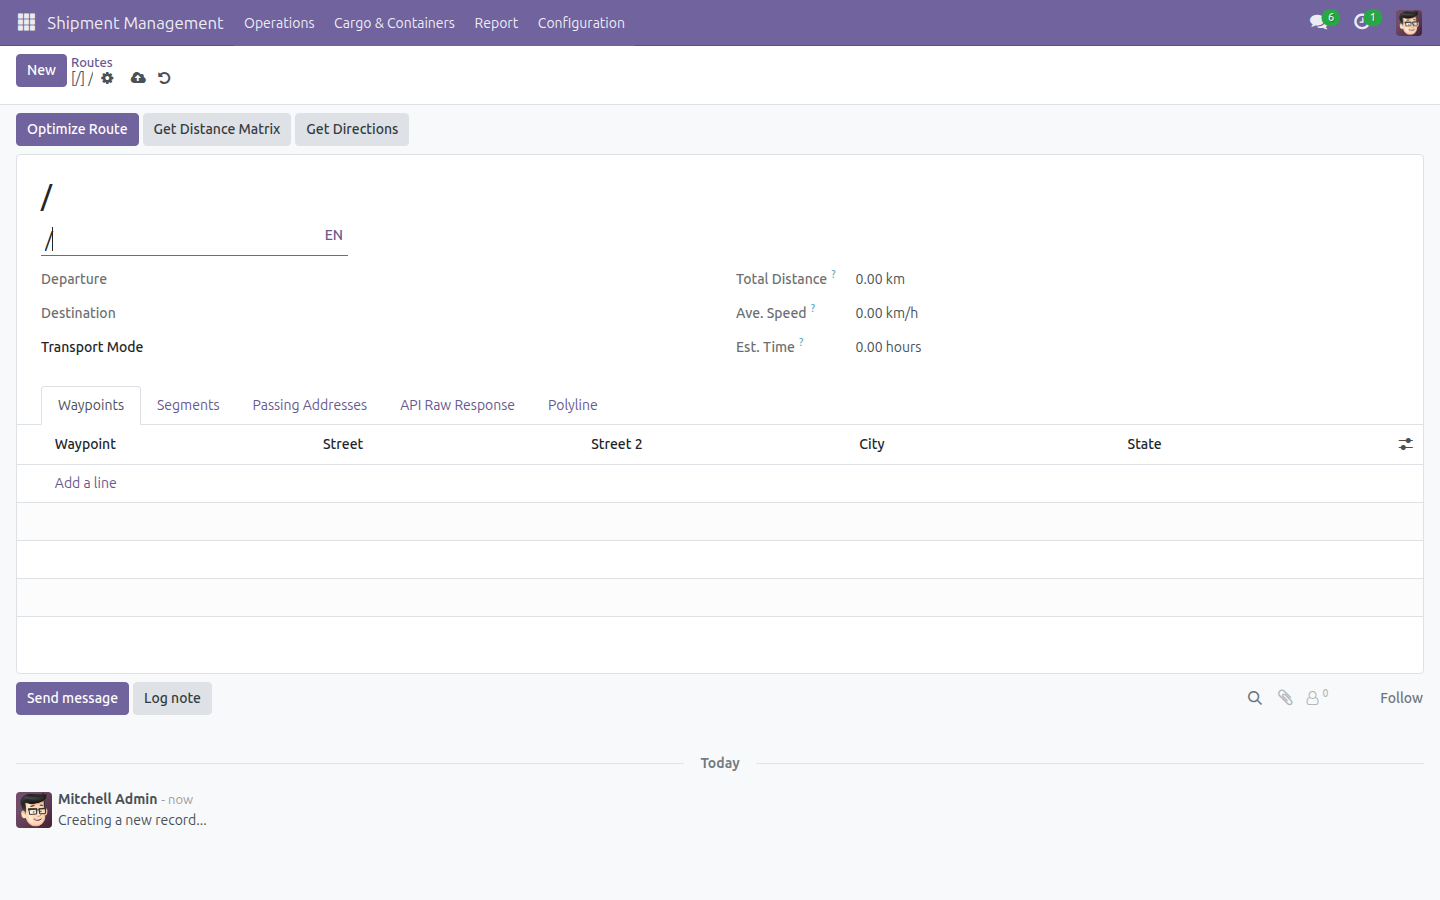Select the Waypoints tab
1440x900 pixels.
(91, 405)
